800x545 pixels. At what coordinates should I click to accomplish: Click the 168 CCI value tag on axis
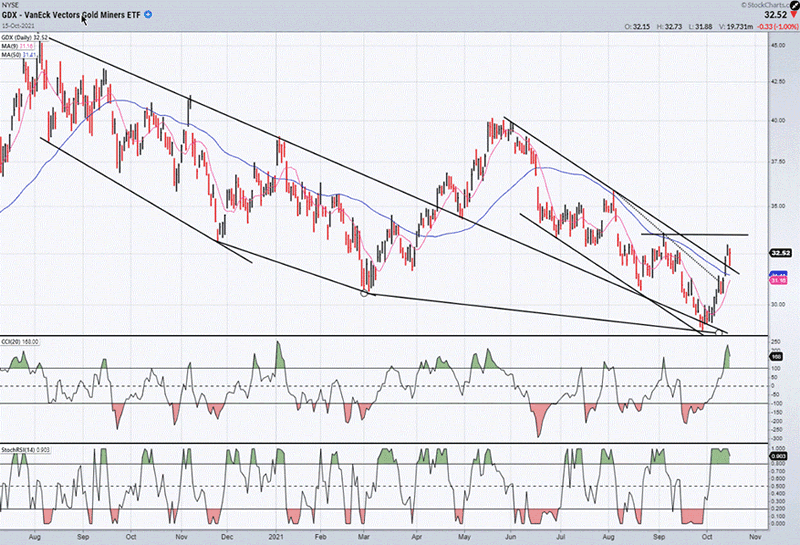777,357
